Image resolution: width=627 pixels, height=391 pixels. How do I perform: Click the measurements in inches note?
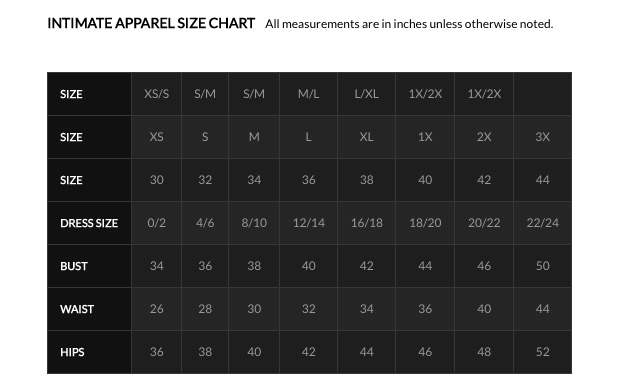(409, 24)
